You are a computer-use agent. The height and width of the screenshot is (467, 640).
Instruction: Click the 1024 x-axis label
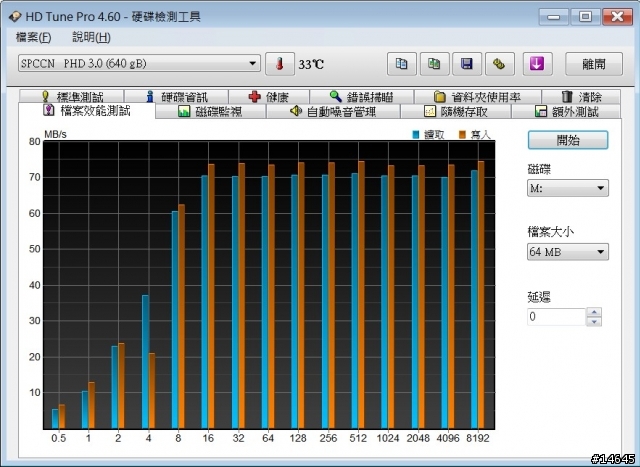click(388, 438)
